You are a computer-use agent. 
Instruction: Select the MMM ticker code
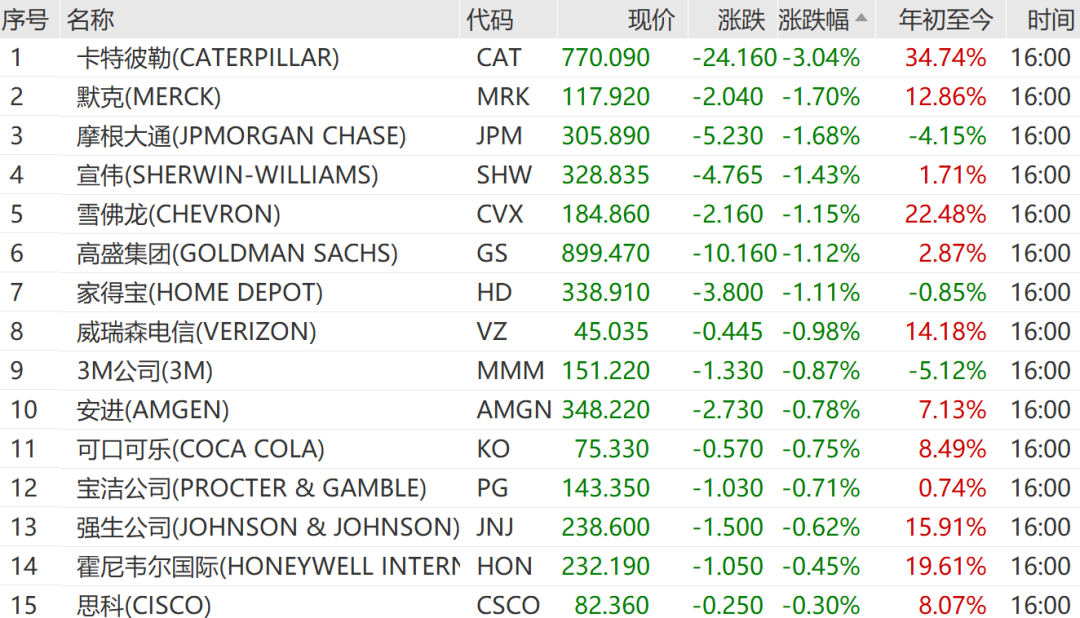510,370
